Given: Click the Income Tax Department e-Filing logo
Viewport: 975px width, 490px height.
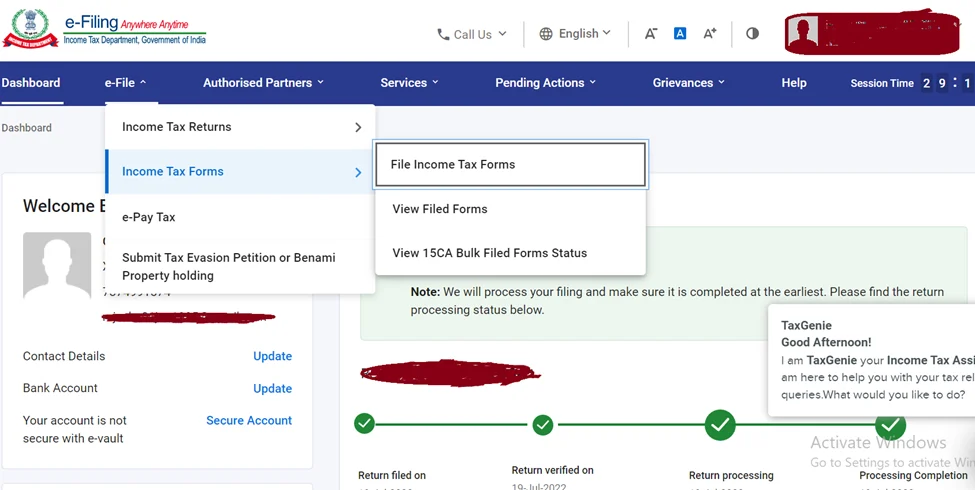Looking at the screenshot, I should click(104, 29).
